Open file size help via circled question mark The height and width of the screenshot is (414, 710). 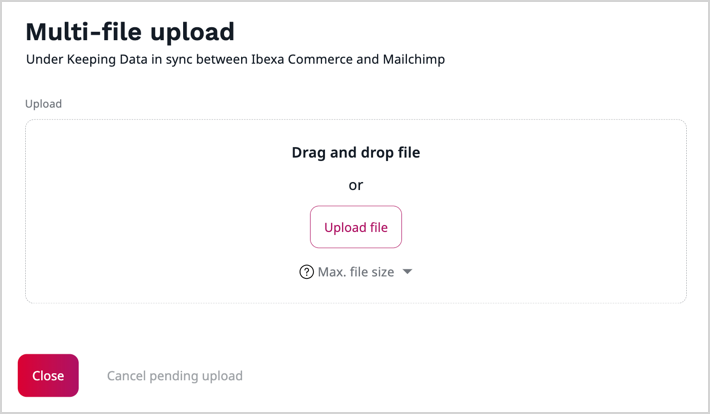click(307, 272)
